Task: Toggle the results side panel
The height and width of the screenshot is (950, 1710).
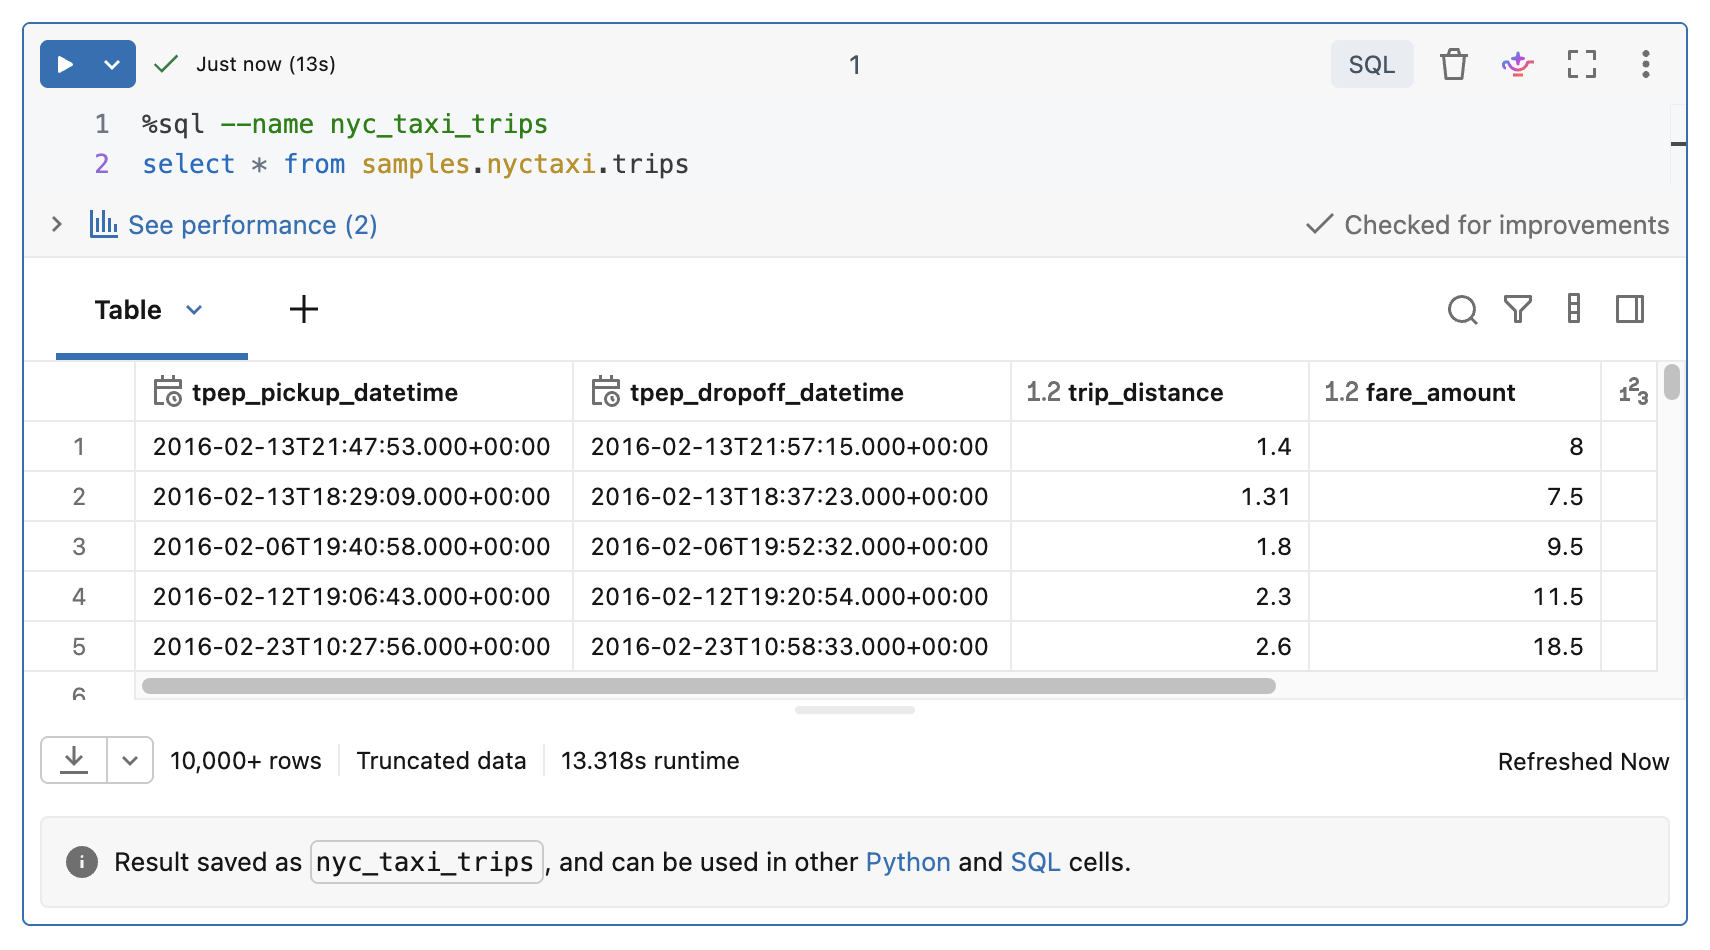Action: (x=1629, y=309)
